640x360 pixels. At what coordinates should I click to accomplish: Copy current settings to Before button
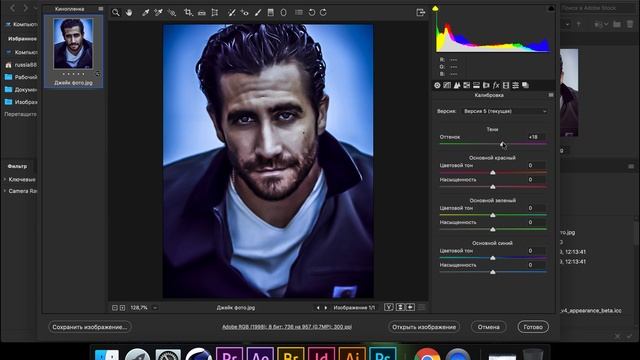411,307
